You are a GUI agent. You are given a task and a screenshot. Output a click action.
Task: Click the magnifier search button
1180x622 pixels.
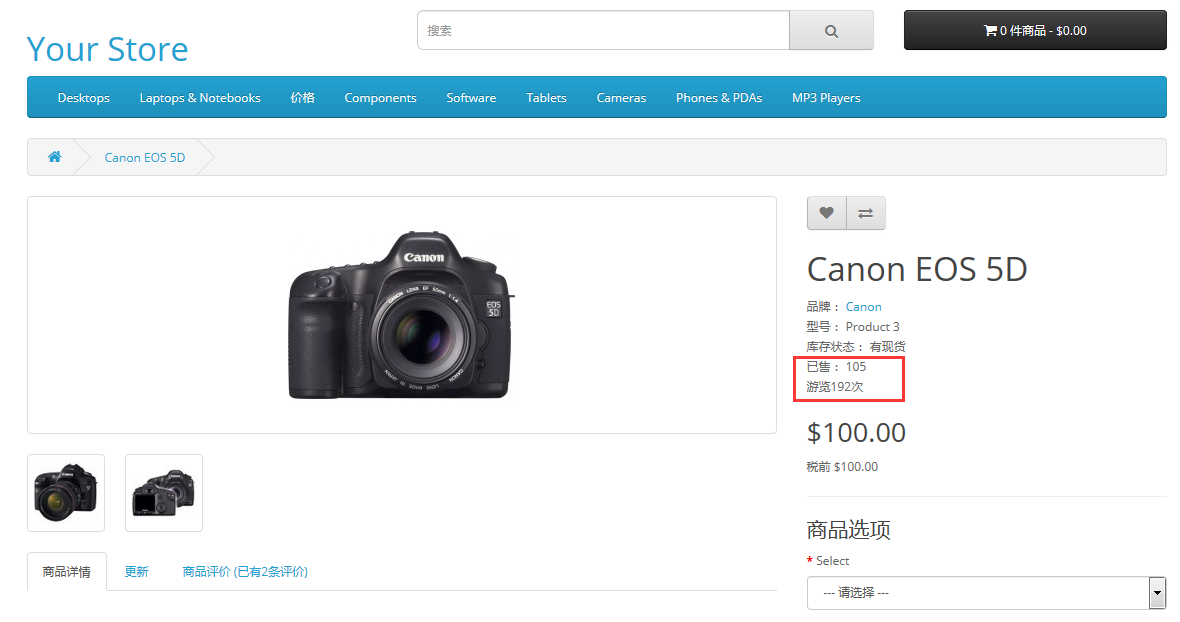831,31
